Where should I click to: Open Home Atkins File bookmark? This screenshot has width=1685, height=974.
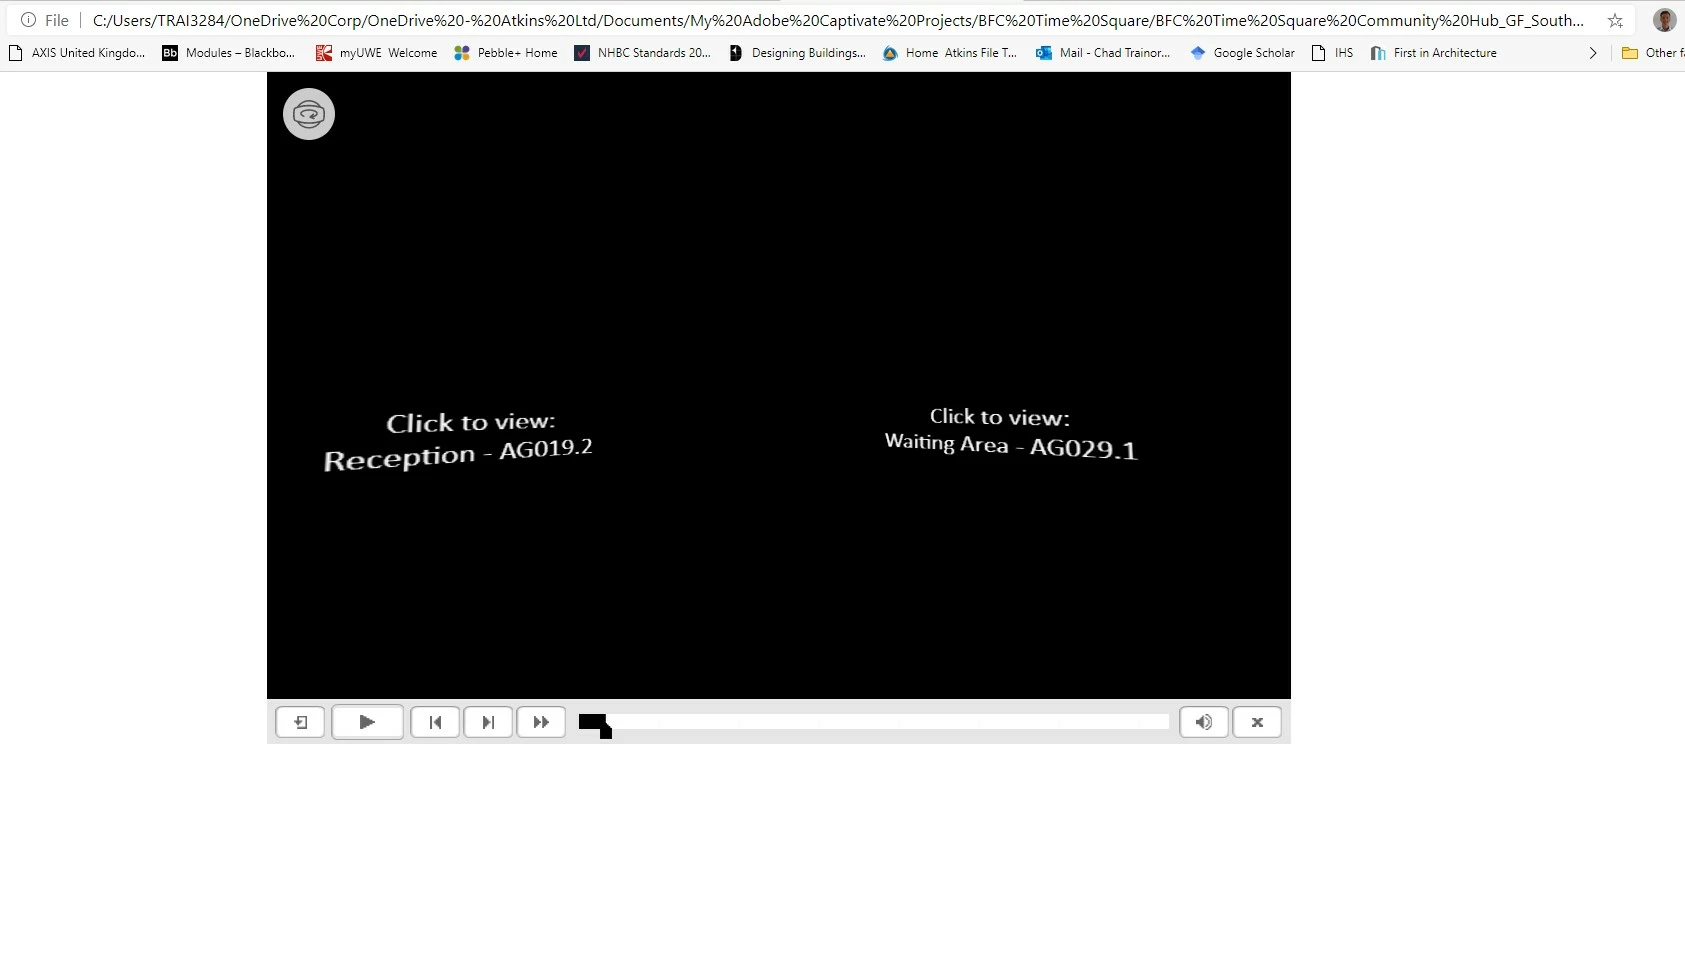950,53
